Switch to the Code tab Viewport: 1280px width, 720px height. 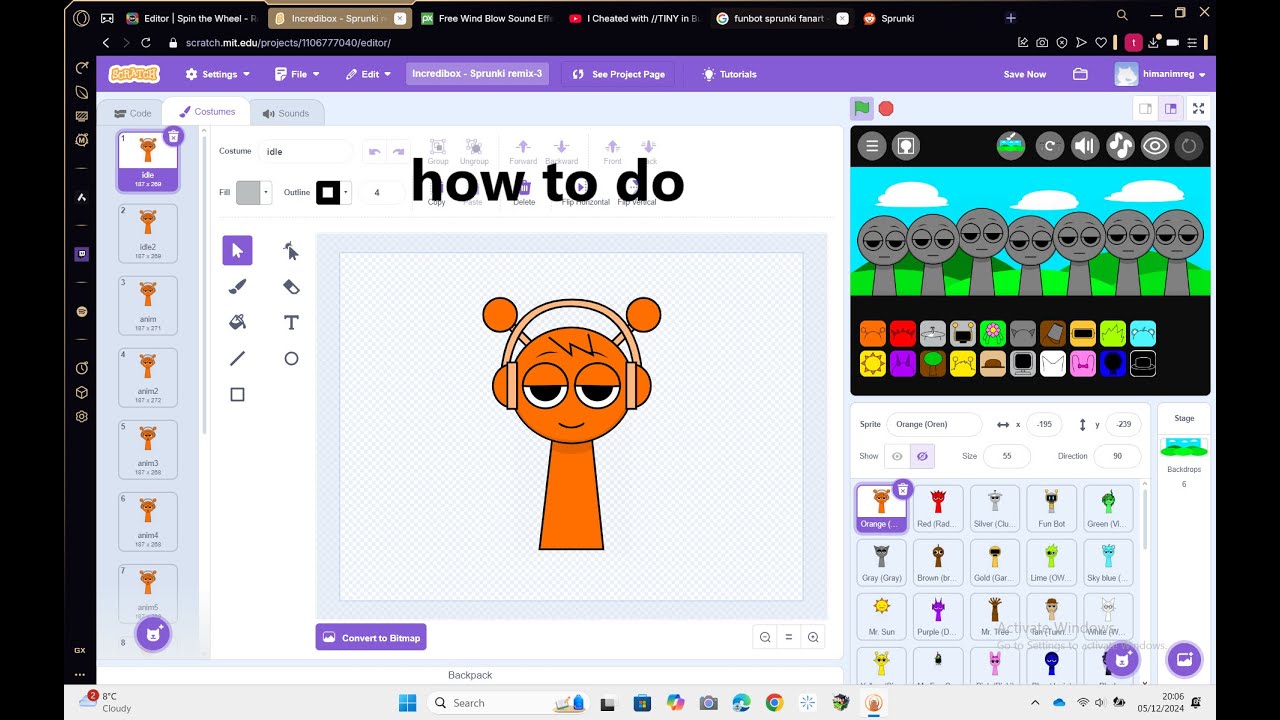[x=133, y=113]
